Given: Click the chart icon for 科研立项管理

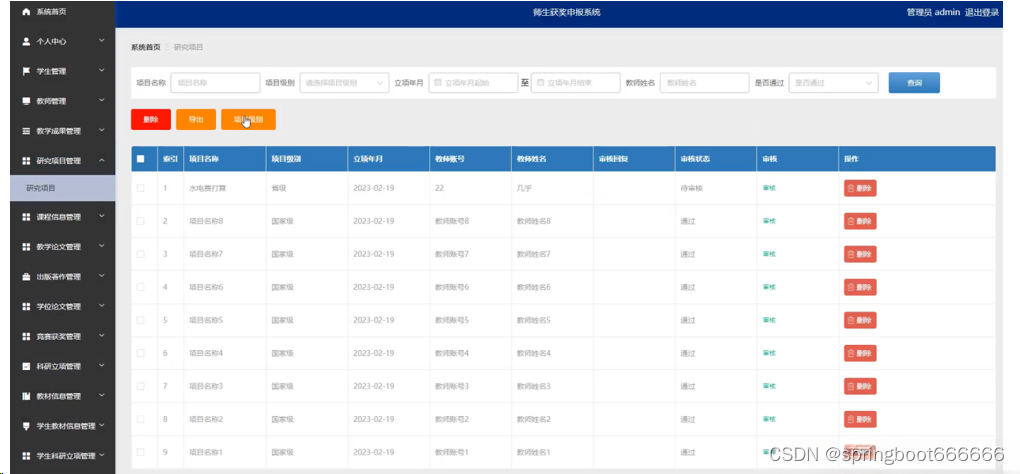Looking at the screenshot, I should pyautogui.click(x=26, y=366).
